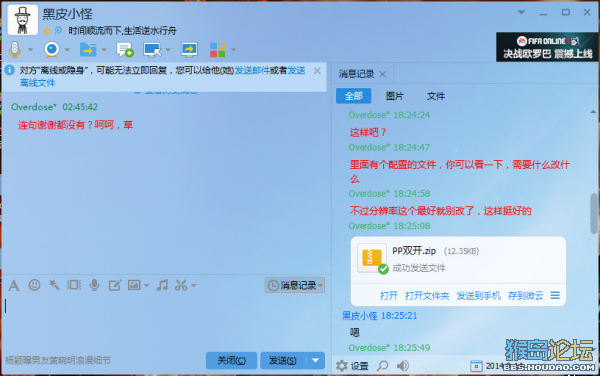Open the remote desktop icon
Screen dimensions: 600x376
click(x=152, y=49)
